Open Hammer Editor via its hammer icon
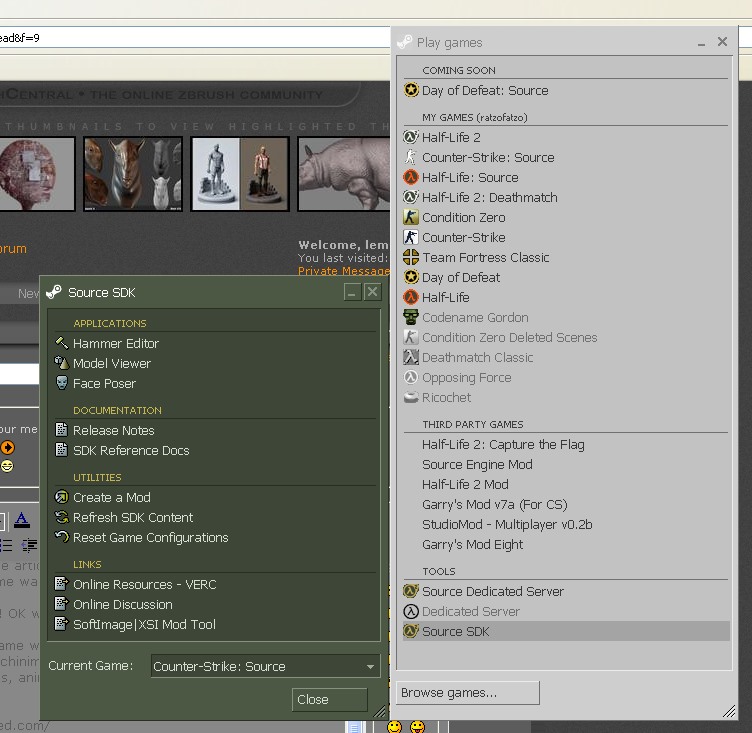 tap(62, 343)
